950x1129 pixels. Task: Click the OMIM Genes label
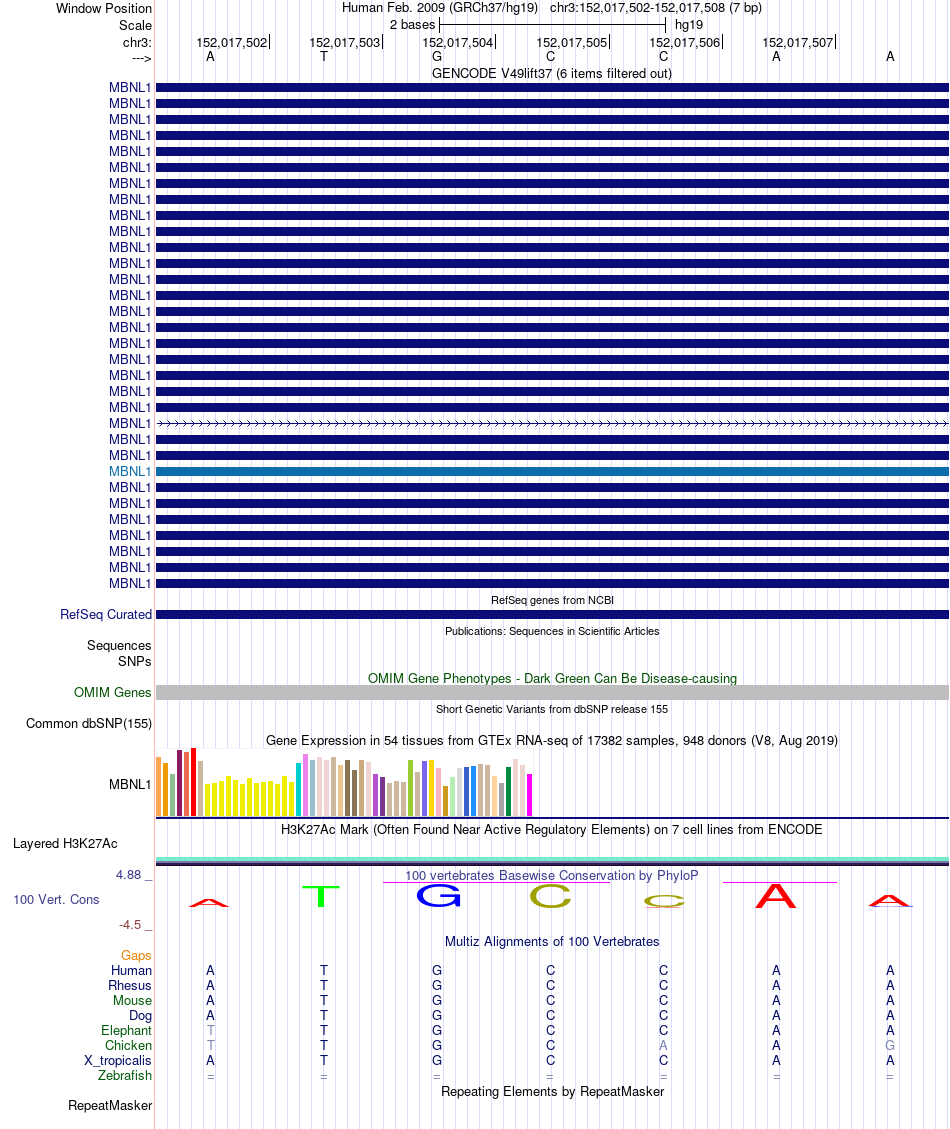coord(112,692)
